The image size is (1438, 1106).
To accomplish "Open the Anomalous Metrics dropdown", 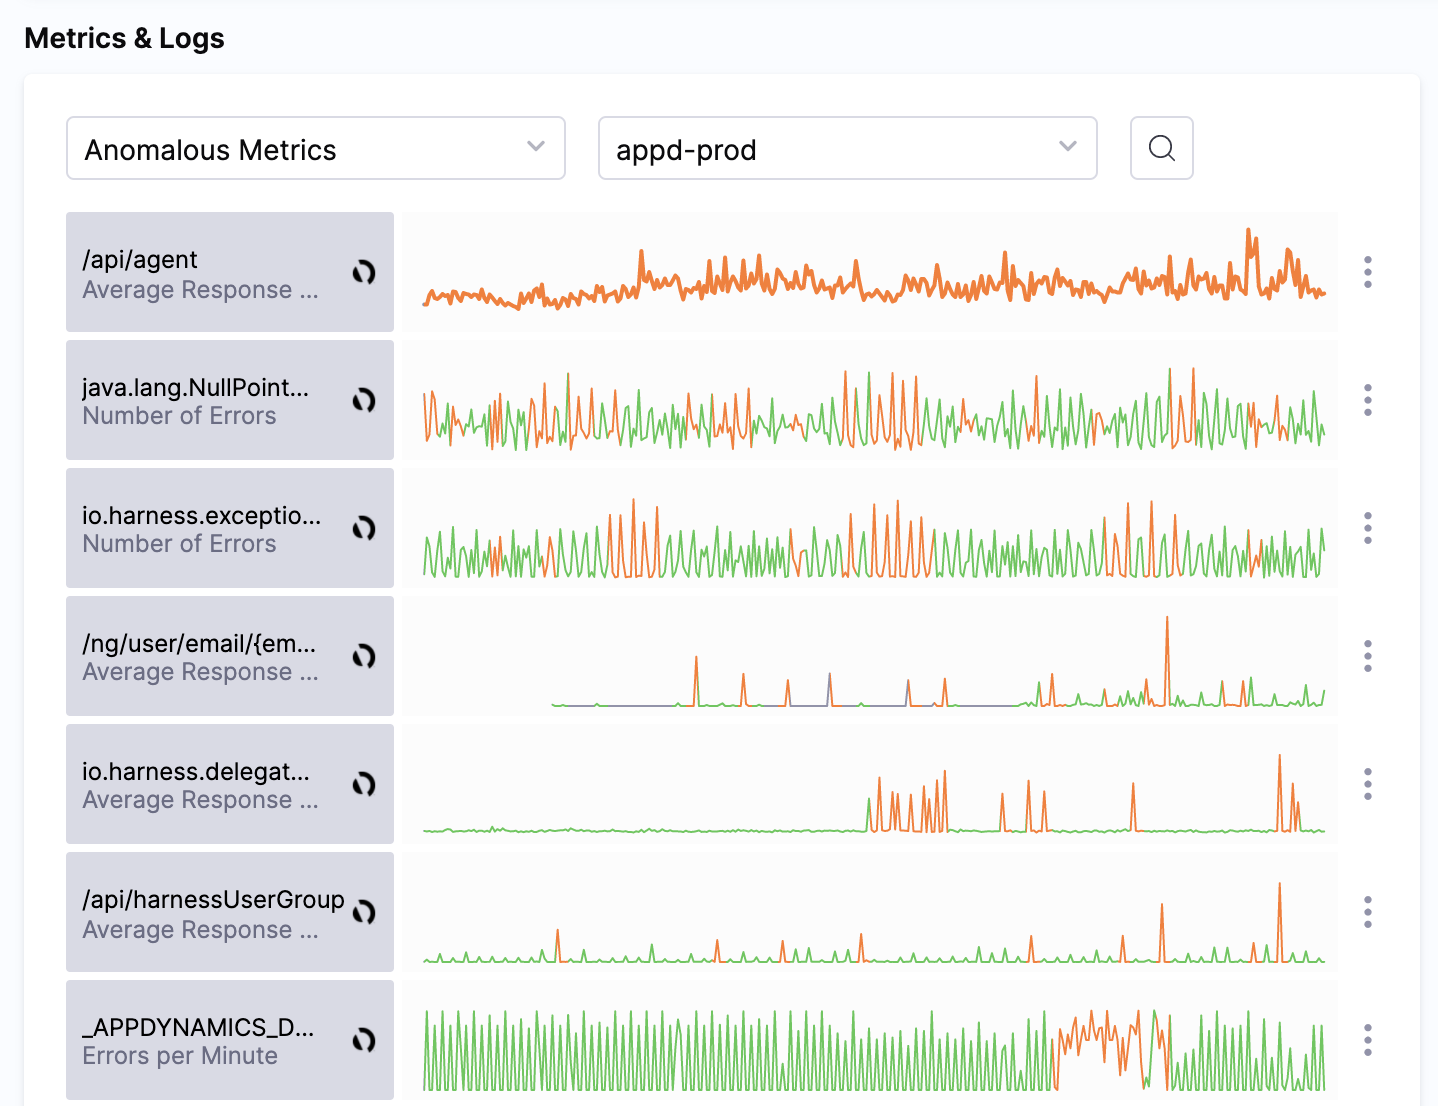I will click(x=316, y=148).
